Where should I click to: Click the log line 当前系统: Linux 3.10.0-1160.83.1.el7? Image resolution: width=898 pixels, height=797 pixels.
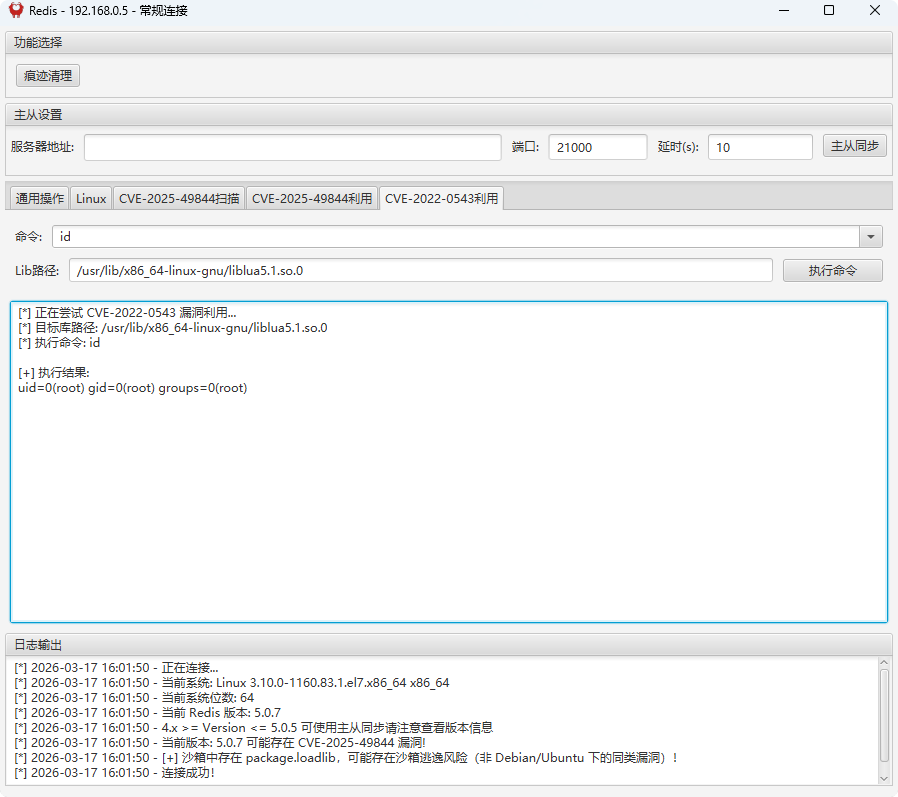coord(232,683)
